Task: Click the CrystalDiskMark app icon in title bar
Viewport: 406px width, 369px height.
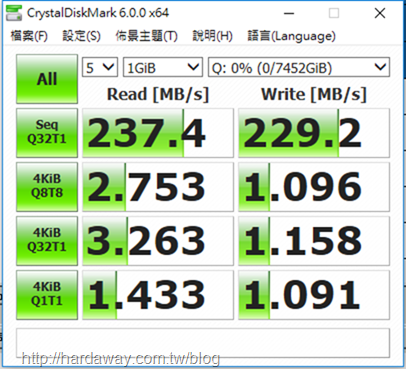Action: pyautogui.click(x=14, y=13)
